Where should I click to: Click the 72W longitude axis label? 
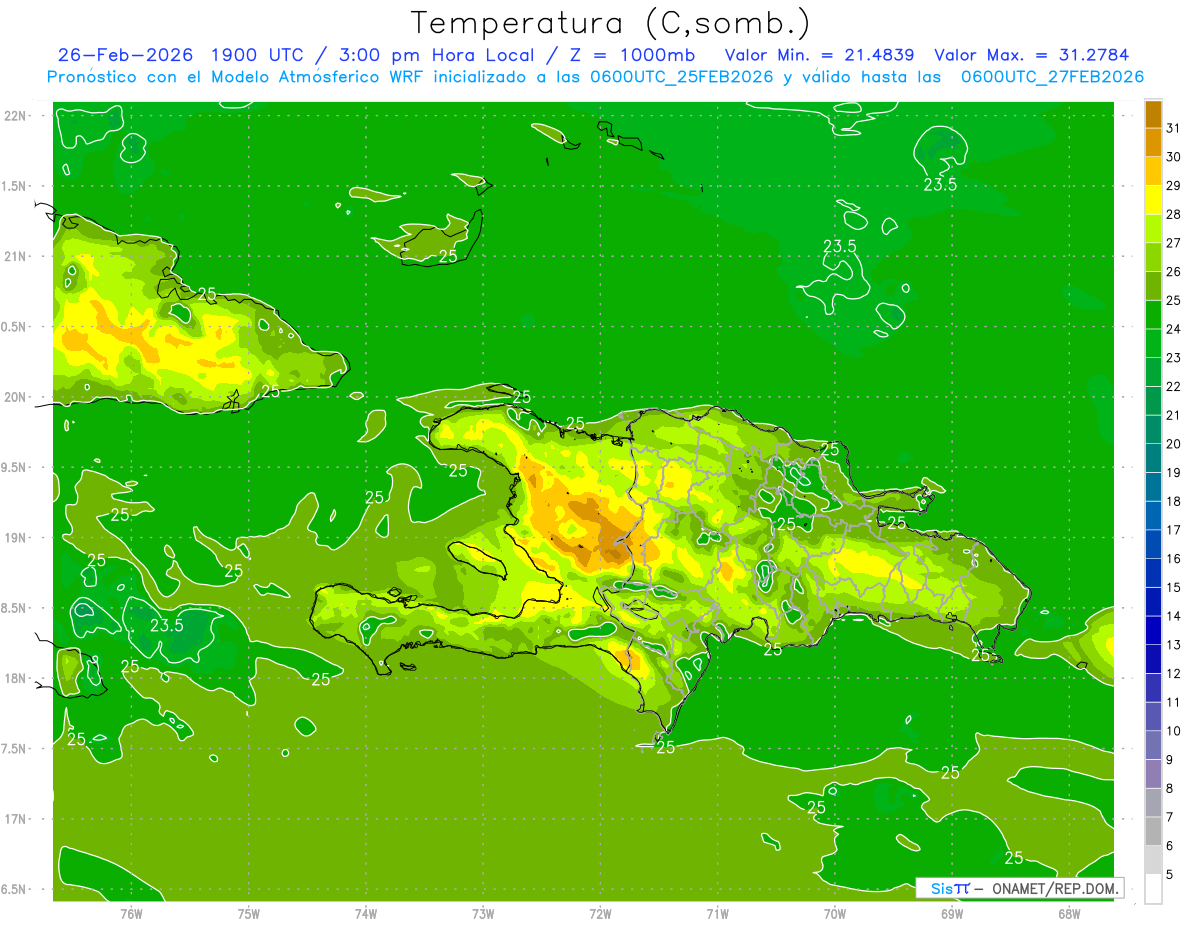pyautogui.click(x=600, y=913)
